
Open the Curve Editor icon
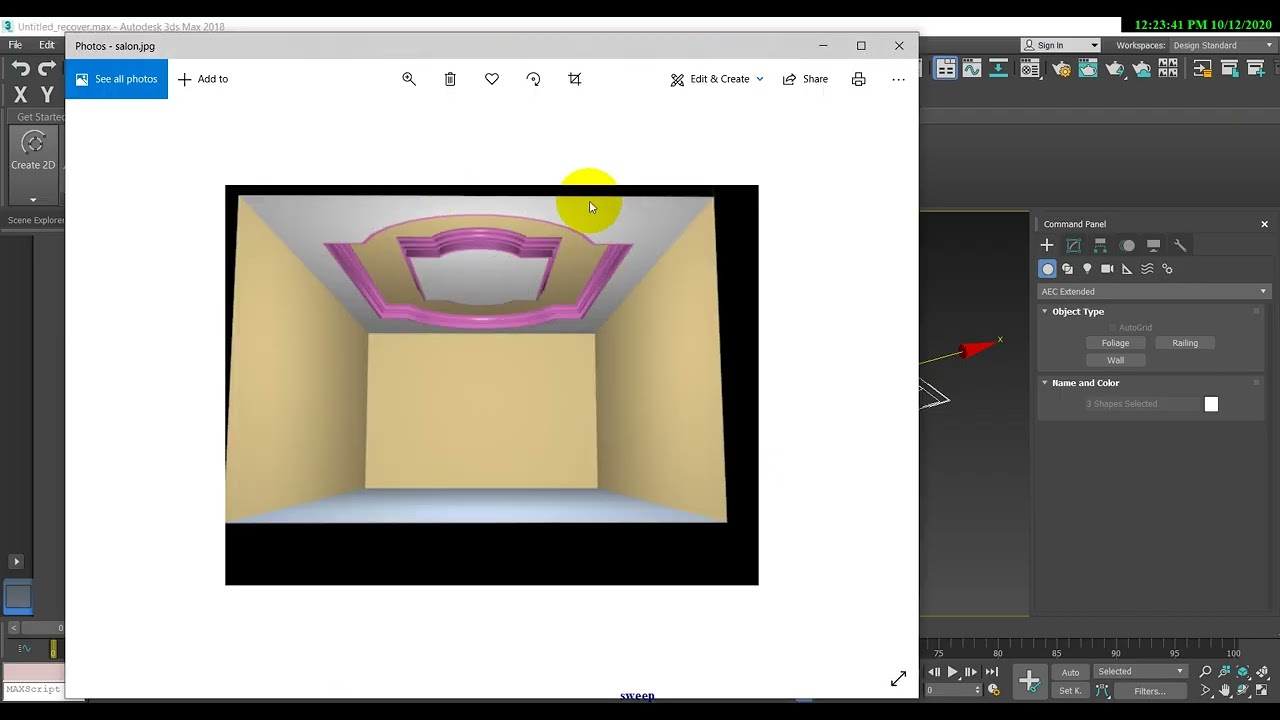971,68
